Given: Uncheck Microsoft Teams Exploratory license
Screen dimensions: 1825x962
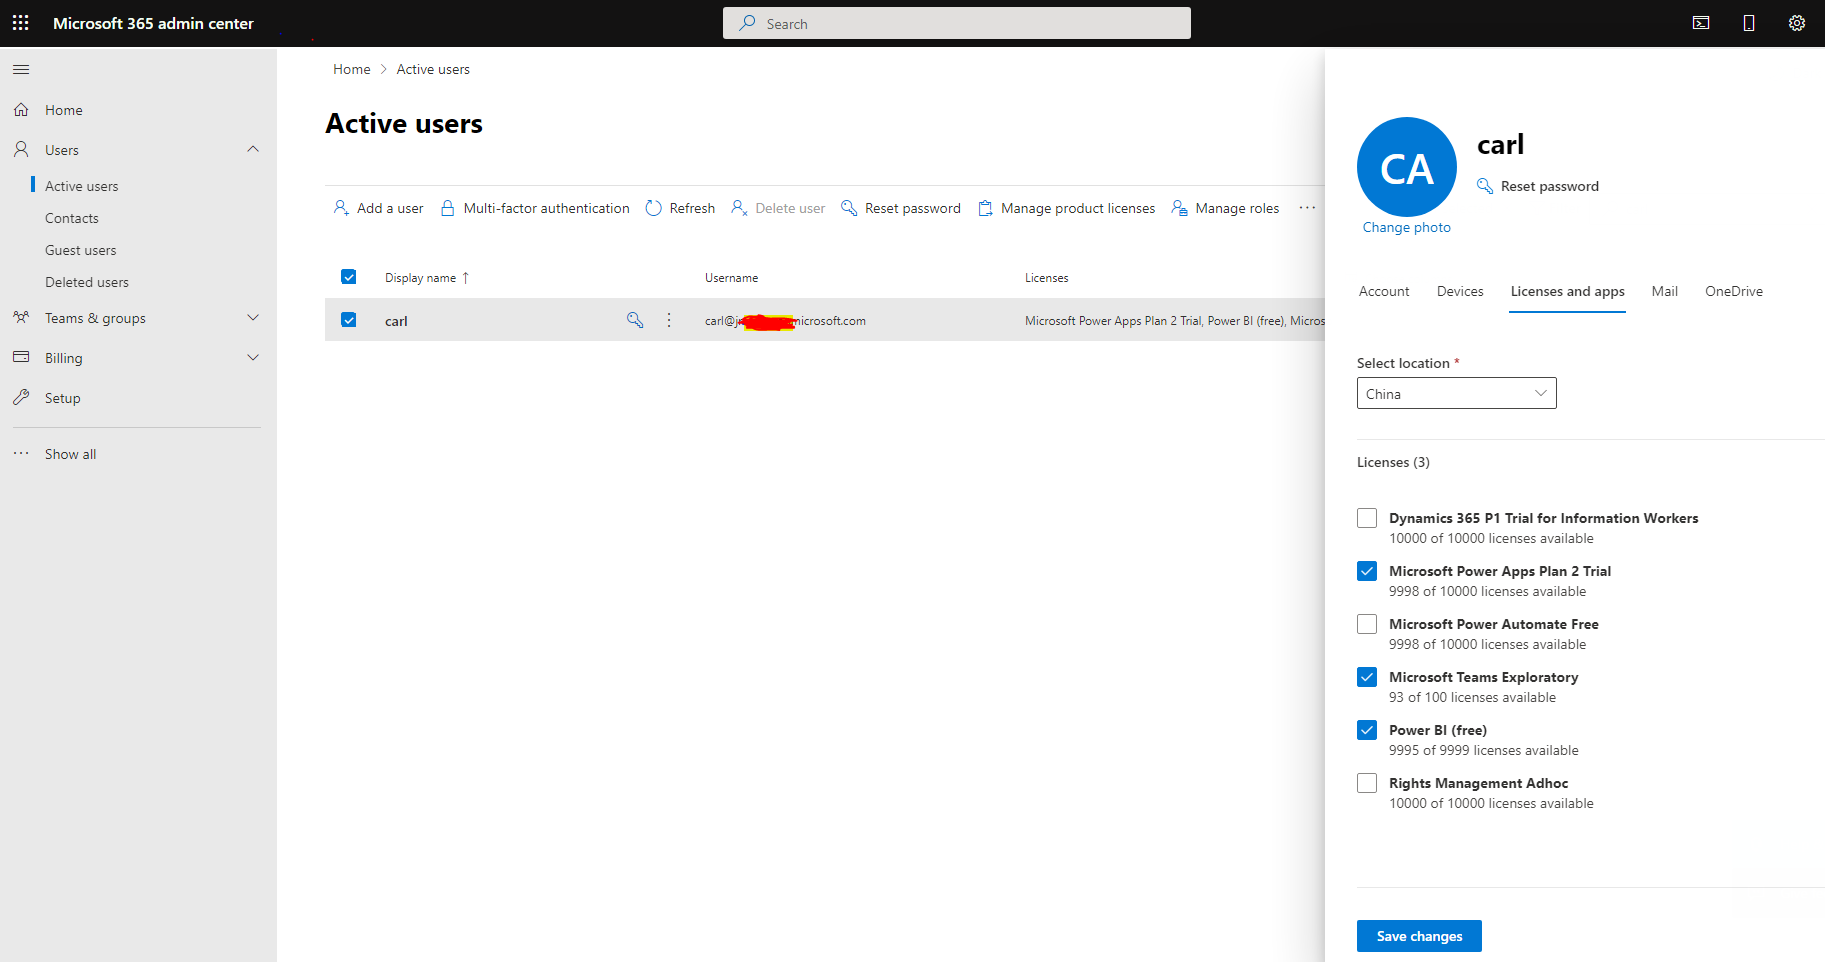Looking at the screenshot, I should coord(1367,677).
